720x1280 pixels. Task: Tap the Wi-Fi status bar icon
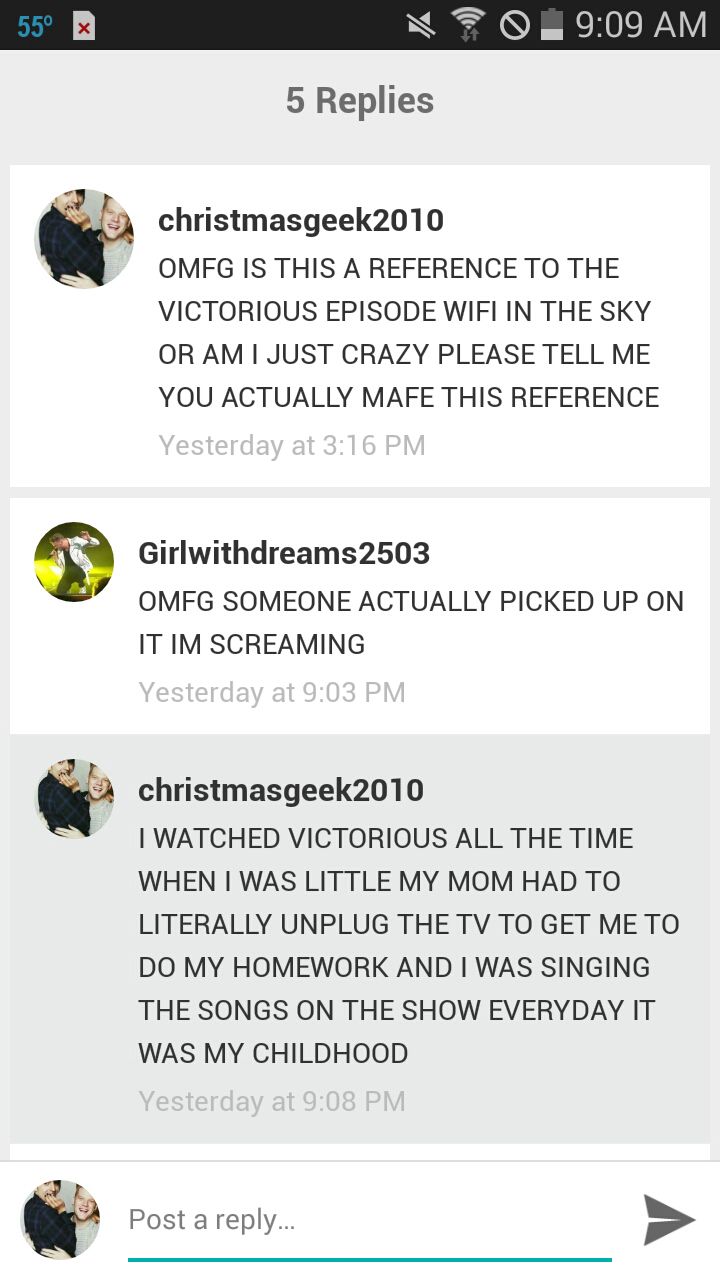point(468,24)
